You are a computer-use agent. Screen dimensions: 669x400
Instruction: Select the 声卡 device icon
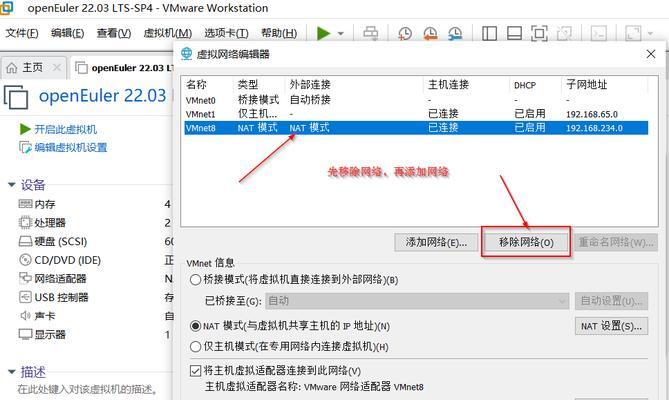(x=25, y=316)
